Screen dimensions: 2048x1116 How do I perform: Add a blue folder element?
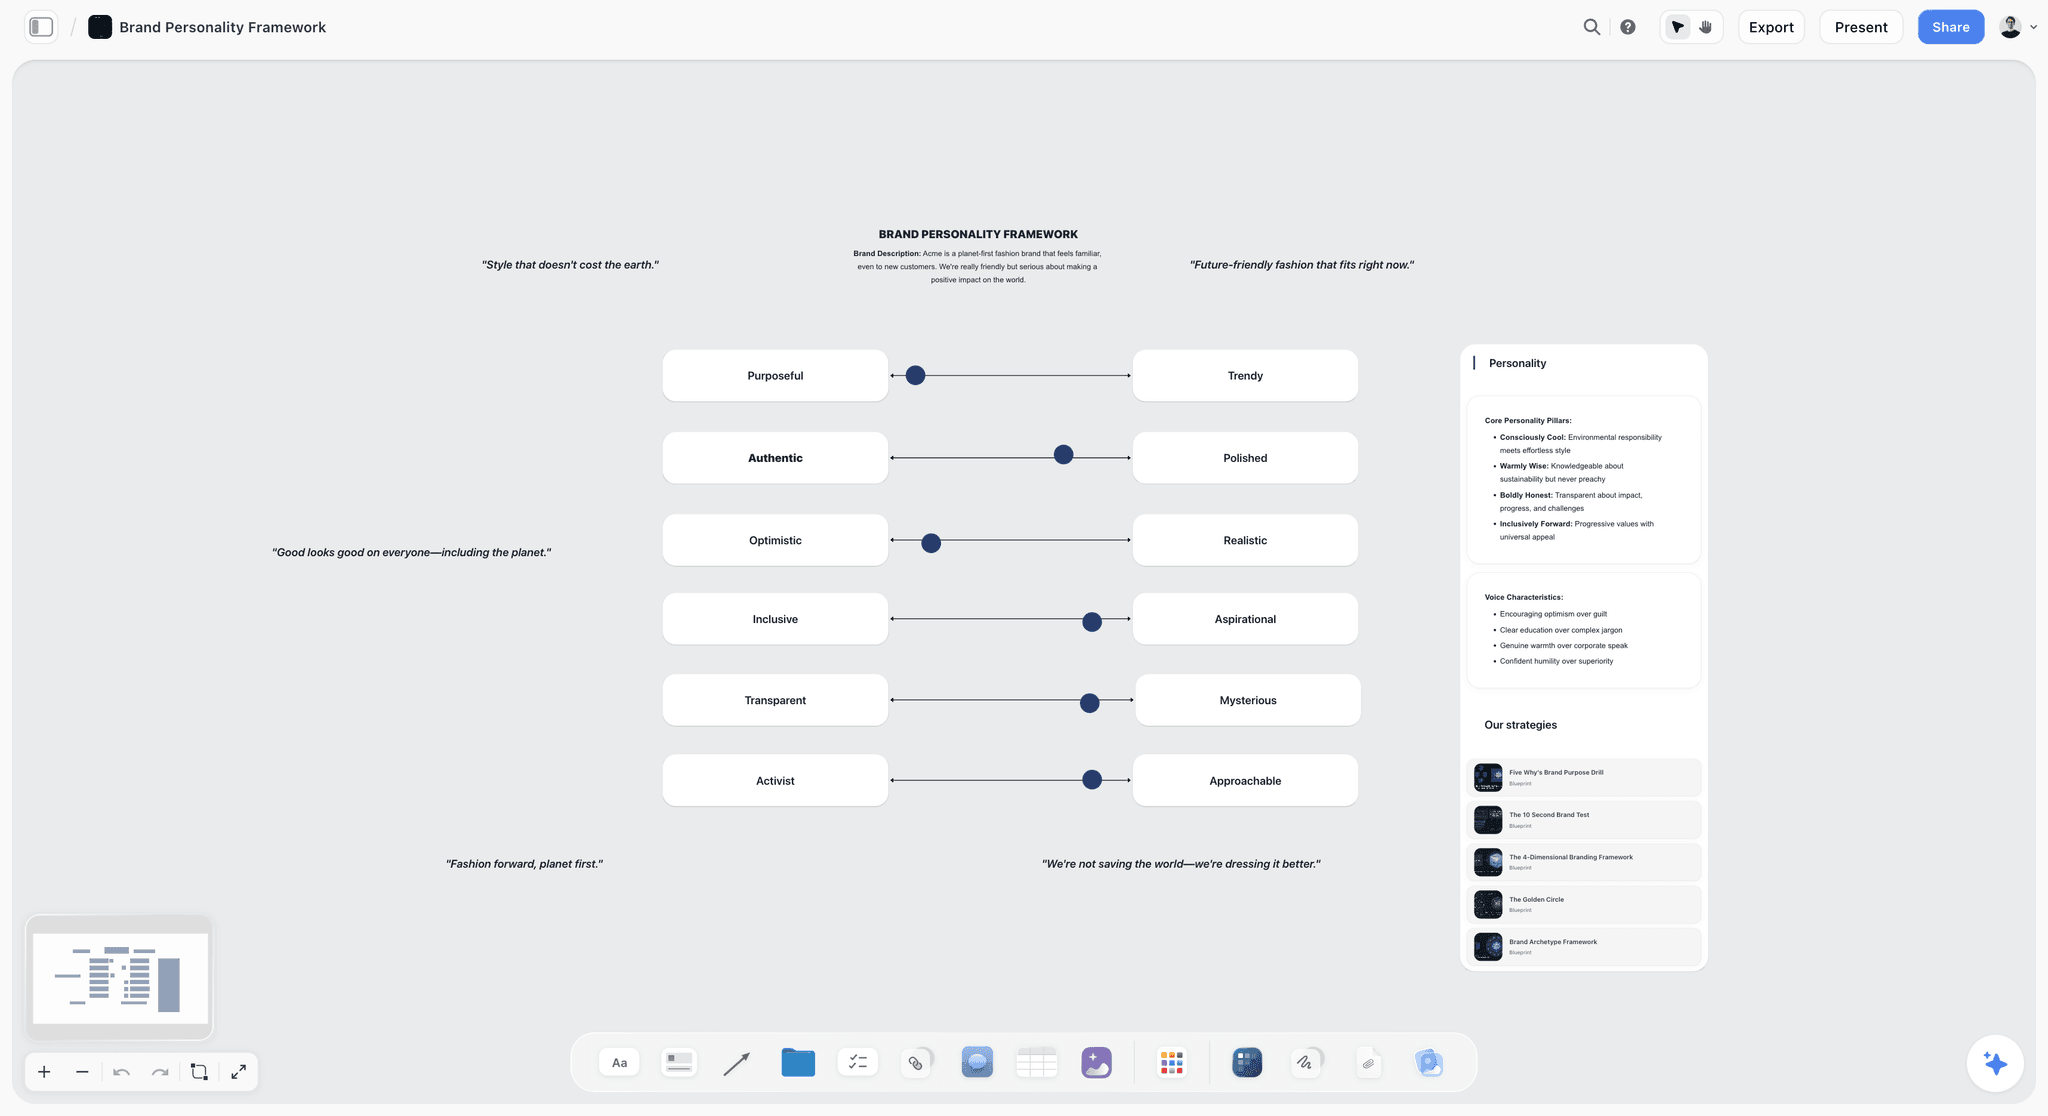(798, 1062)
